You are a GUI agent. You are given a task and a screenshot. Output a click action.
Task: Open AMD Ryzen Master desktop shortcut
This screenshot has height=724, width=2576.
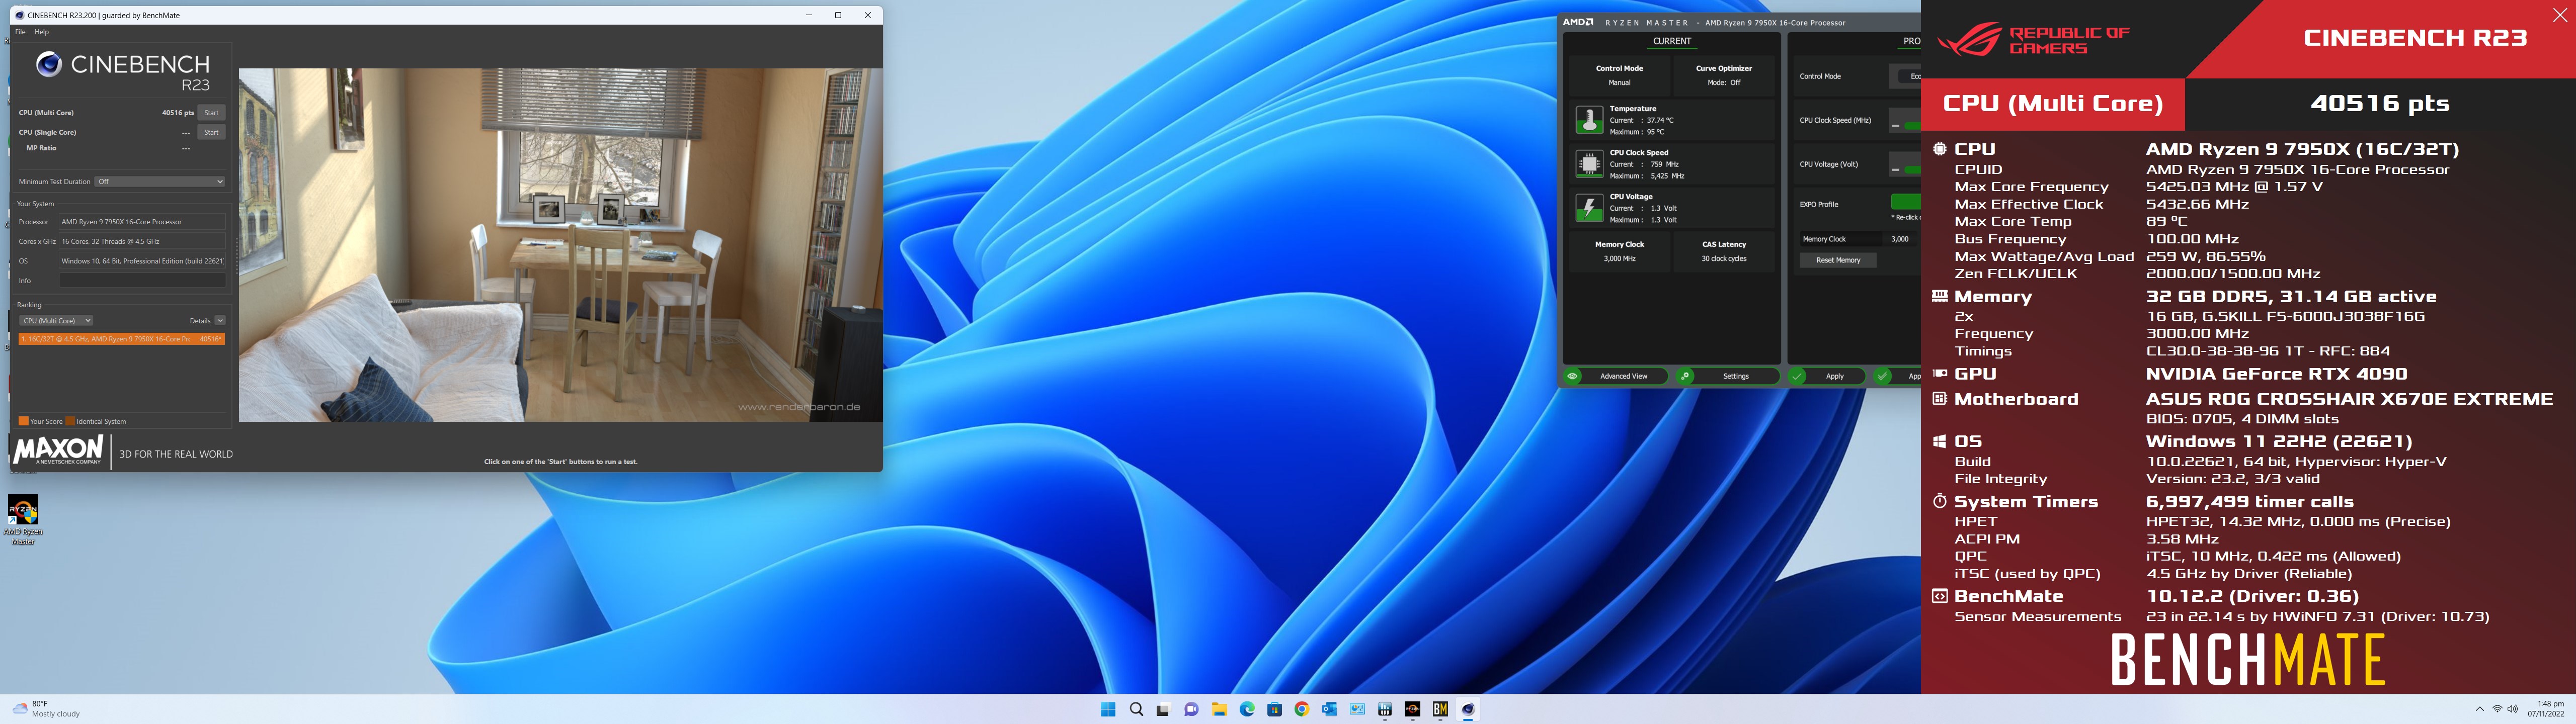coord(23,519)
